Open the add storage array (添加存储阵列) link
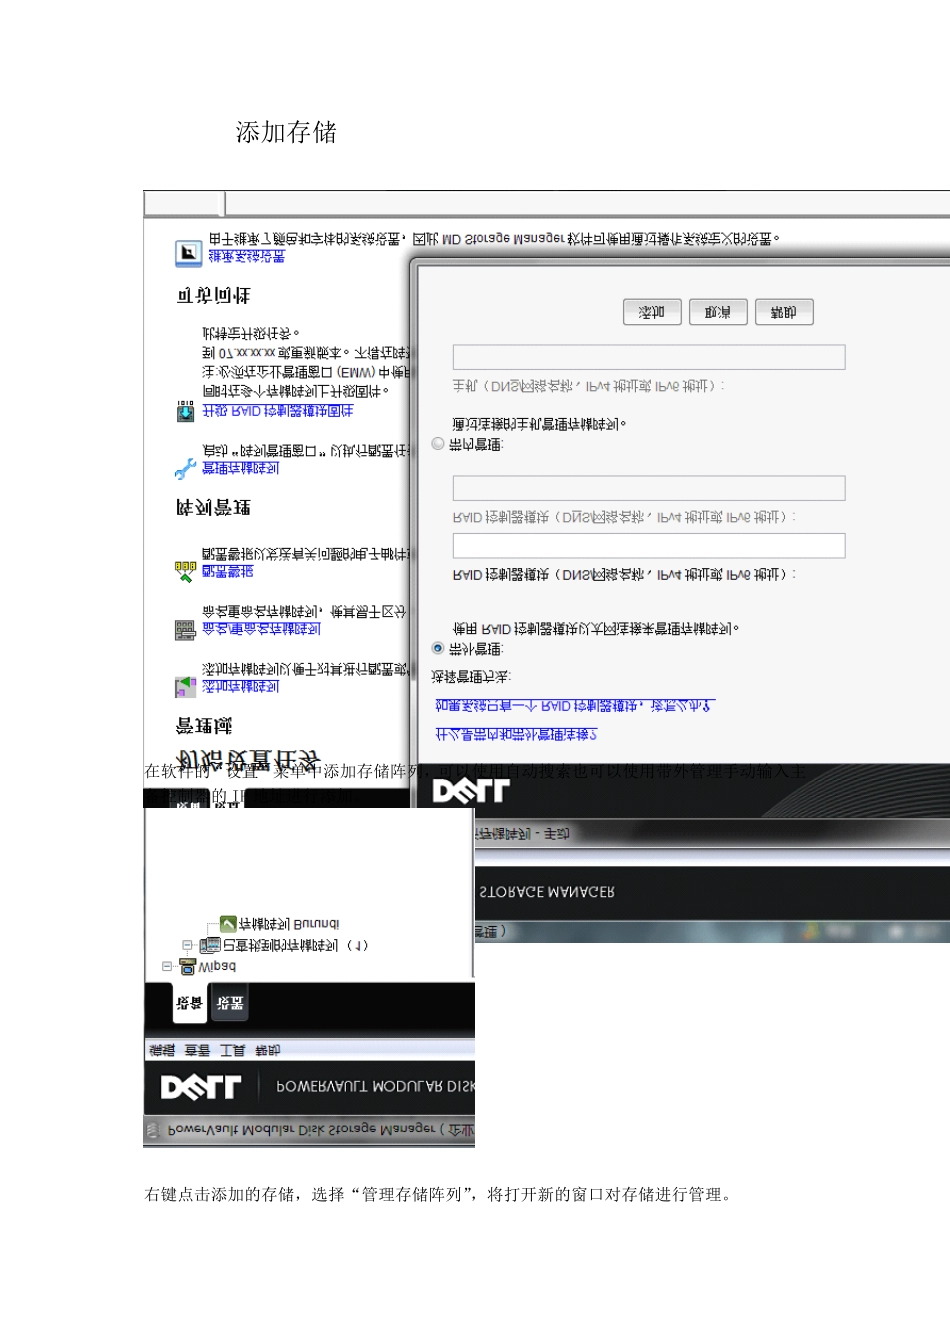 [x=241, y=687]
